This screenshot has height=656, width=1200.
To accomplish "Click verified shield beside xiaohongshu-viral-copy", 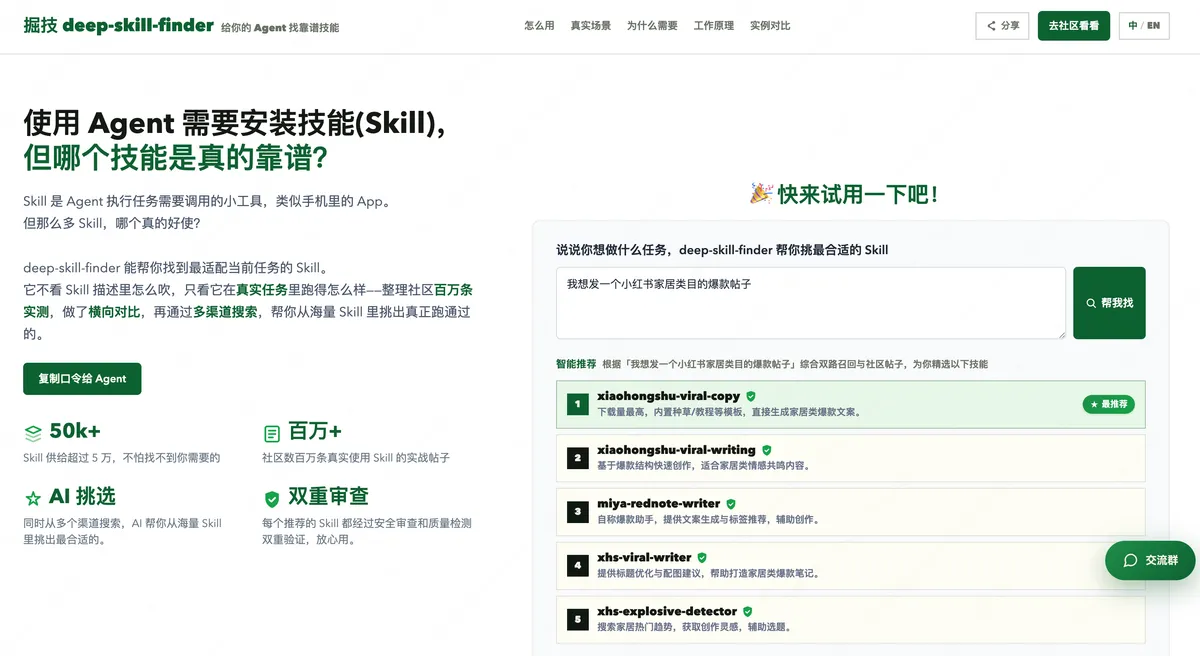I will [x=751, y=397].
